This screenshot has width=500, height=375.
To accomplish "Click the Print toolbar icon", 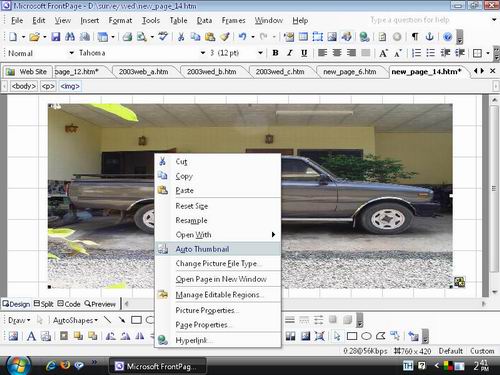I will pos(127,37).
